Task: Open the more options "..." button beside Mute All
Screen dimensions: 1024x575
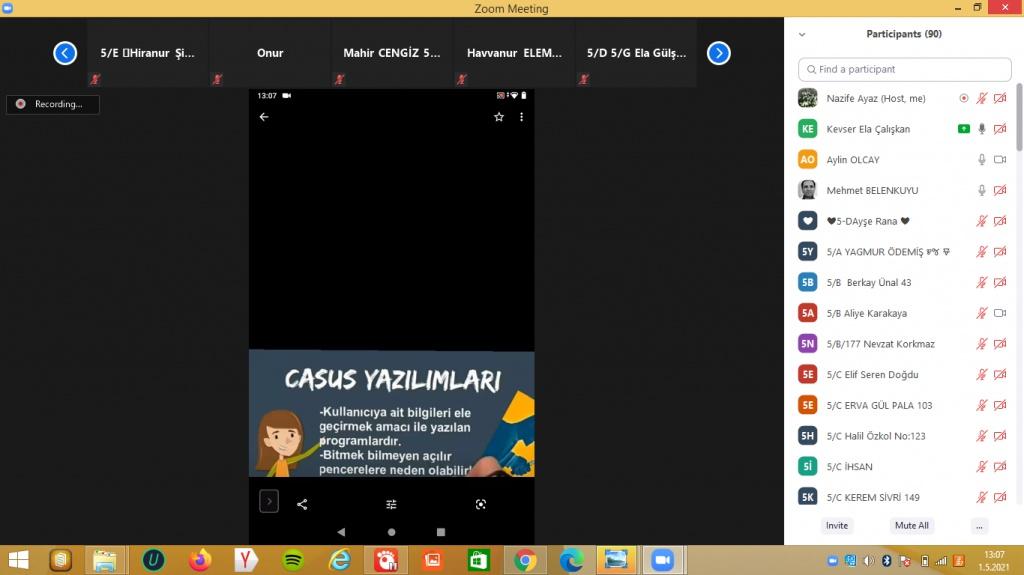Action: point(979,525)
